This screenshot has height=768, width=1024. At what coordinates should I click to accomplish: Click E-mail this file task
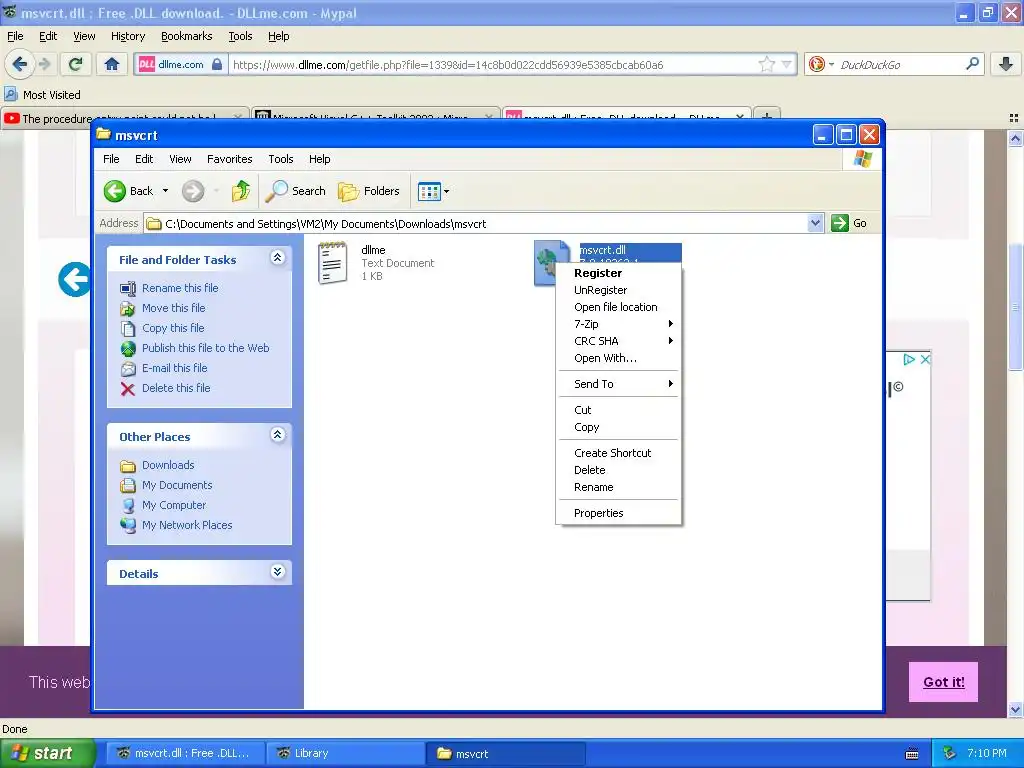click(174, 368)
